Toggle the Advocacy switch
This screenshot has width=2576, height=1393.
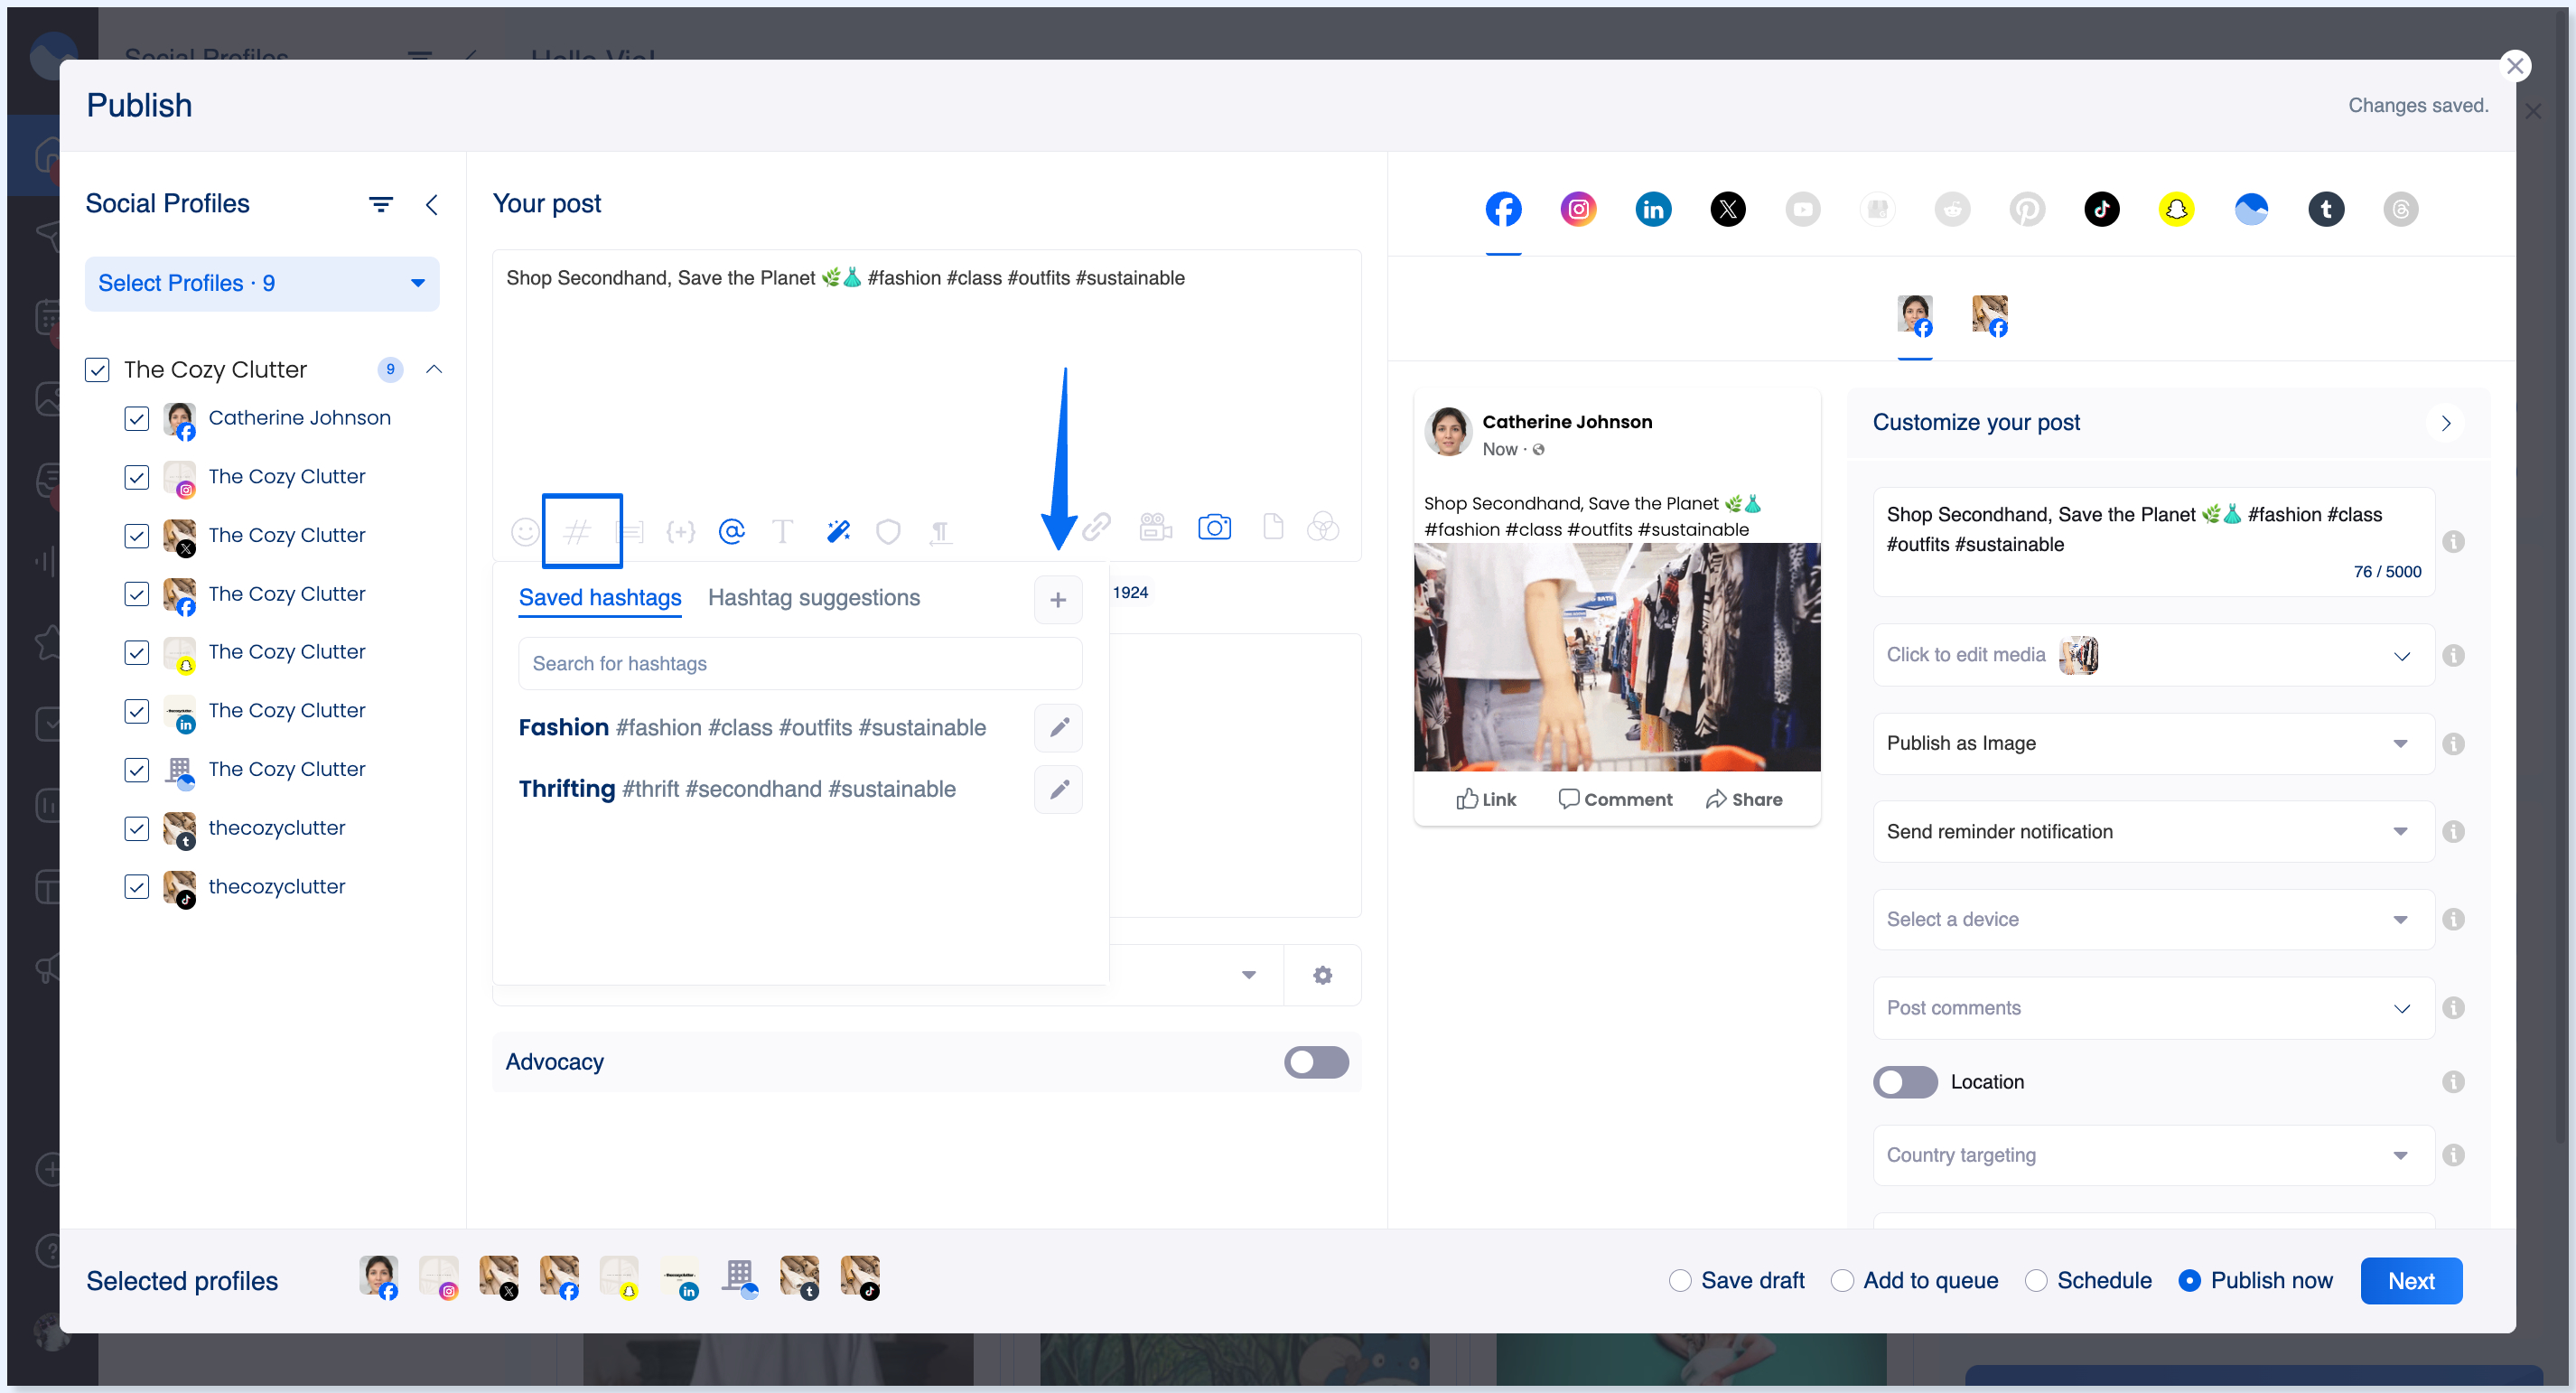coord(1316,1062)
